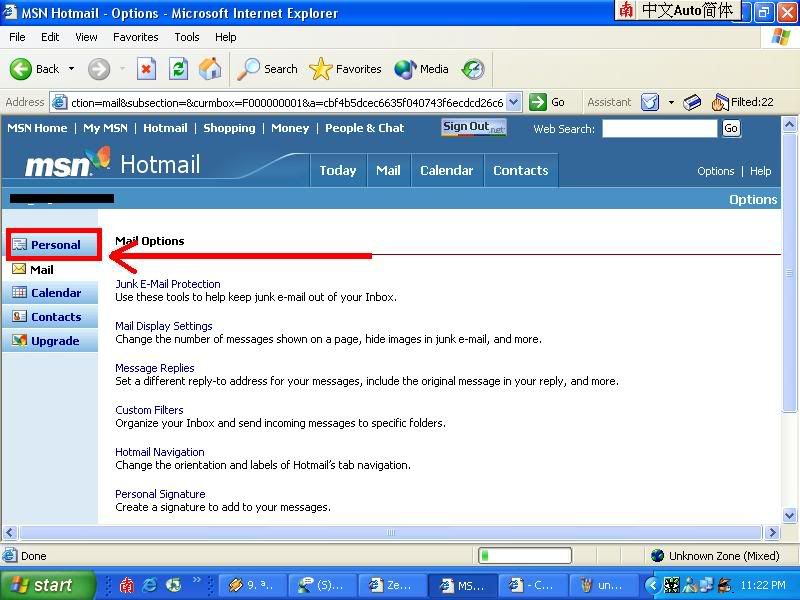Viewport: 800px width, 600px height.
Task: Open the Edit menu
Action: 50,37
